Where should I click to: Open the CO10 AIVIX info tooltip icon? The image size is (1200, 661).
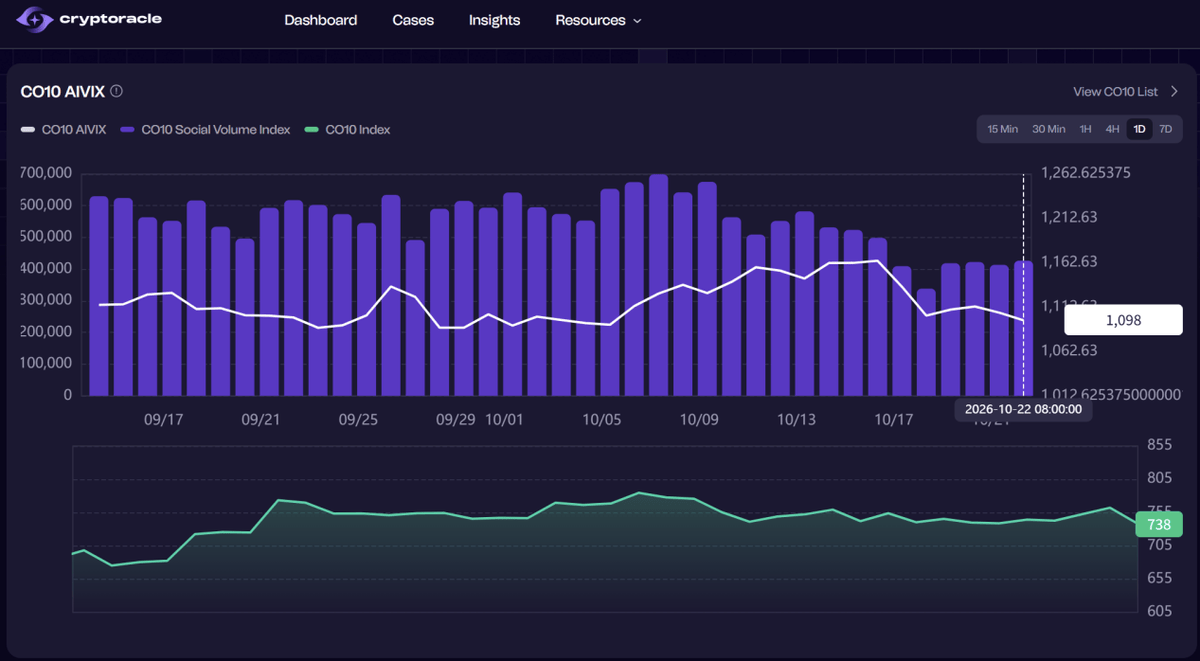[116, 91]
